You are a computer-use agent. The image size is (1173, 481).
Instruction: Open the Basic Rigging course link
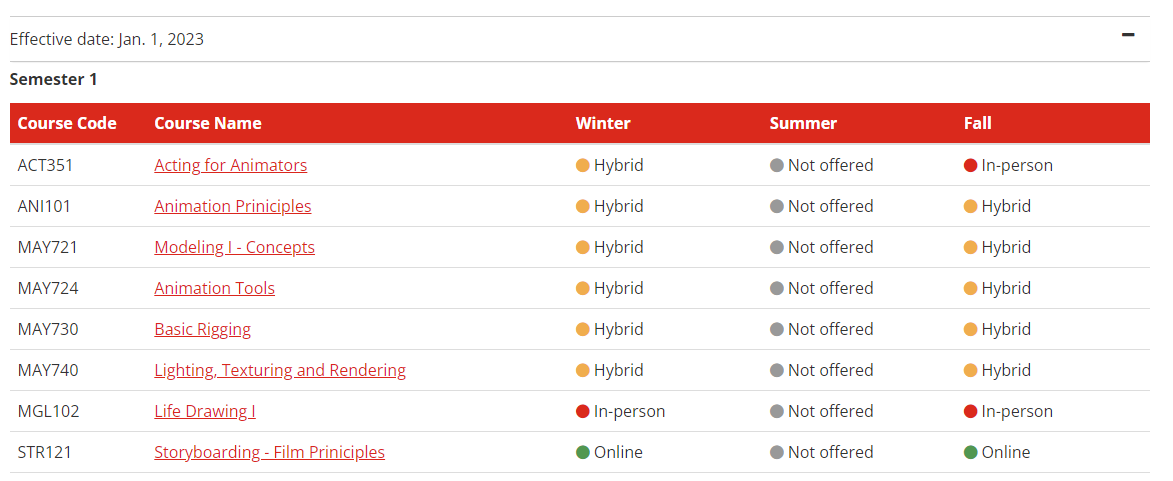202,329
